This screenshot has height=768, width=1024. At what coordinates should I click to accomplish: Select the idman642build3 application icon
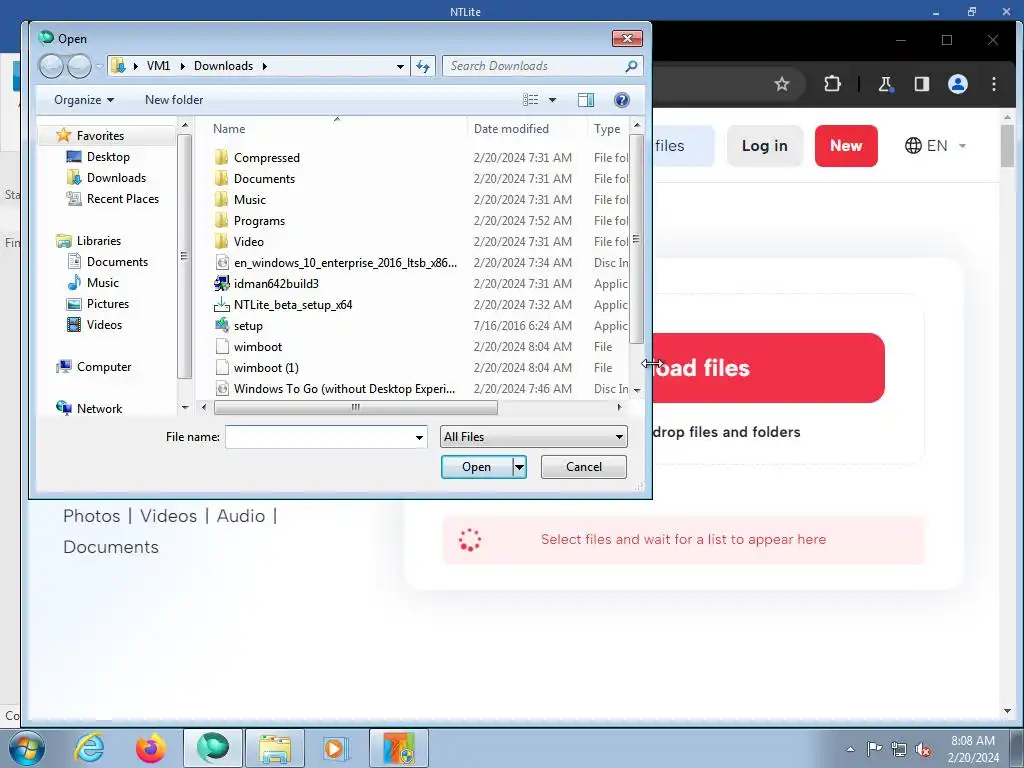click(222, 283)
